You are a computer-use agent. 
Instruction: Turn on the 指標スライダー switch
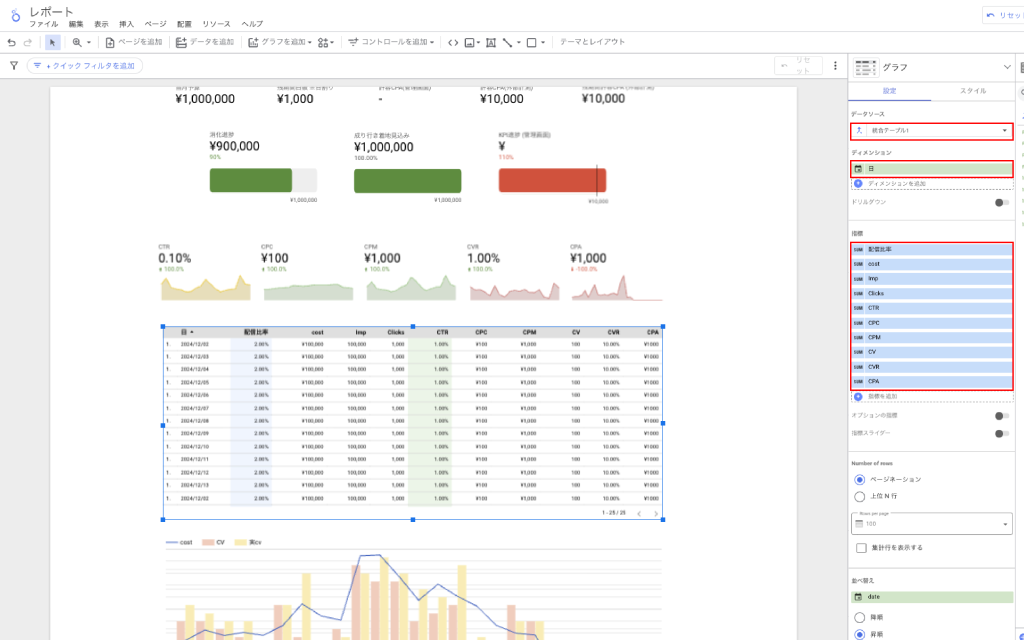pyautogui.click(x=1001, y=434)
